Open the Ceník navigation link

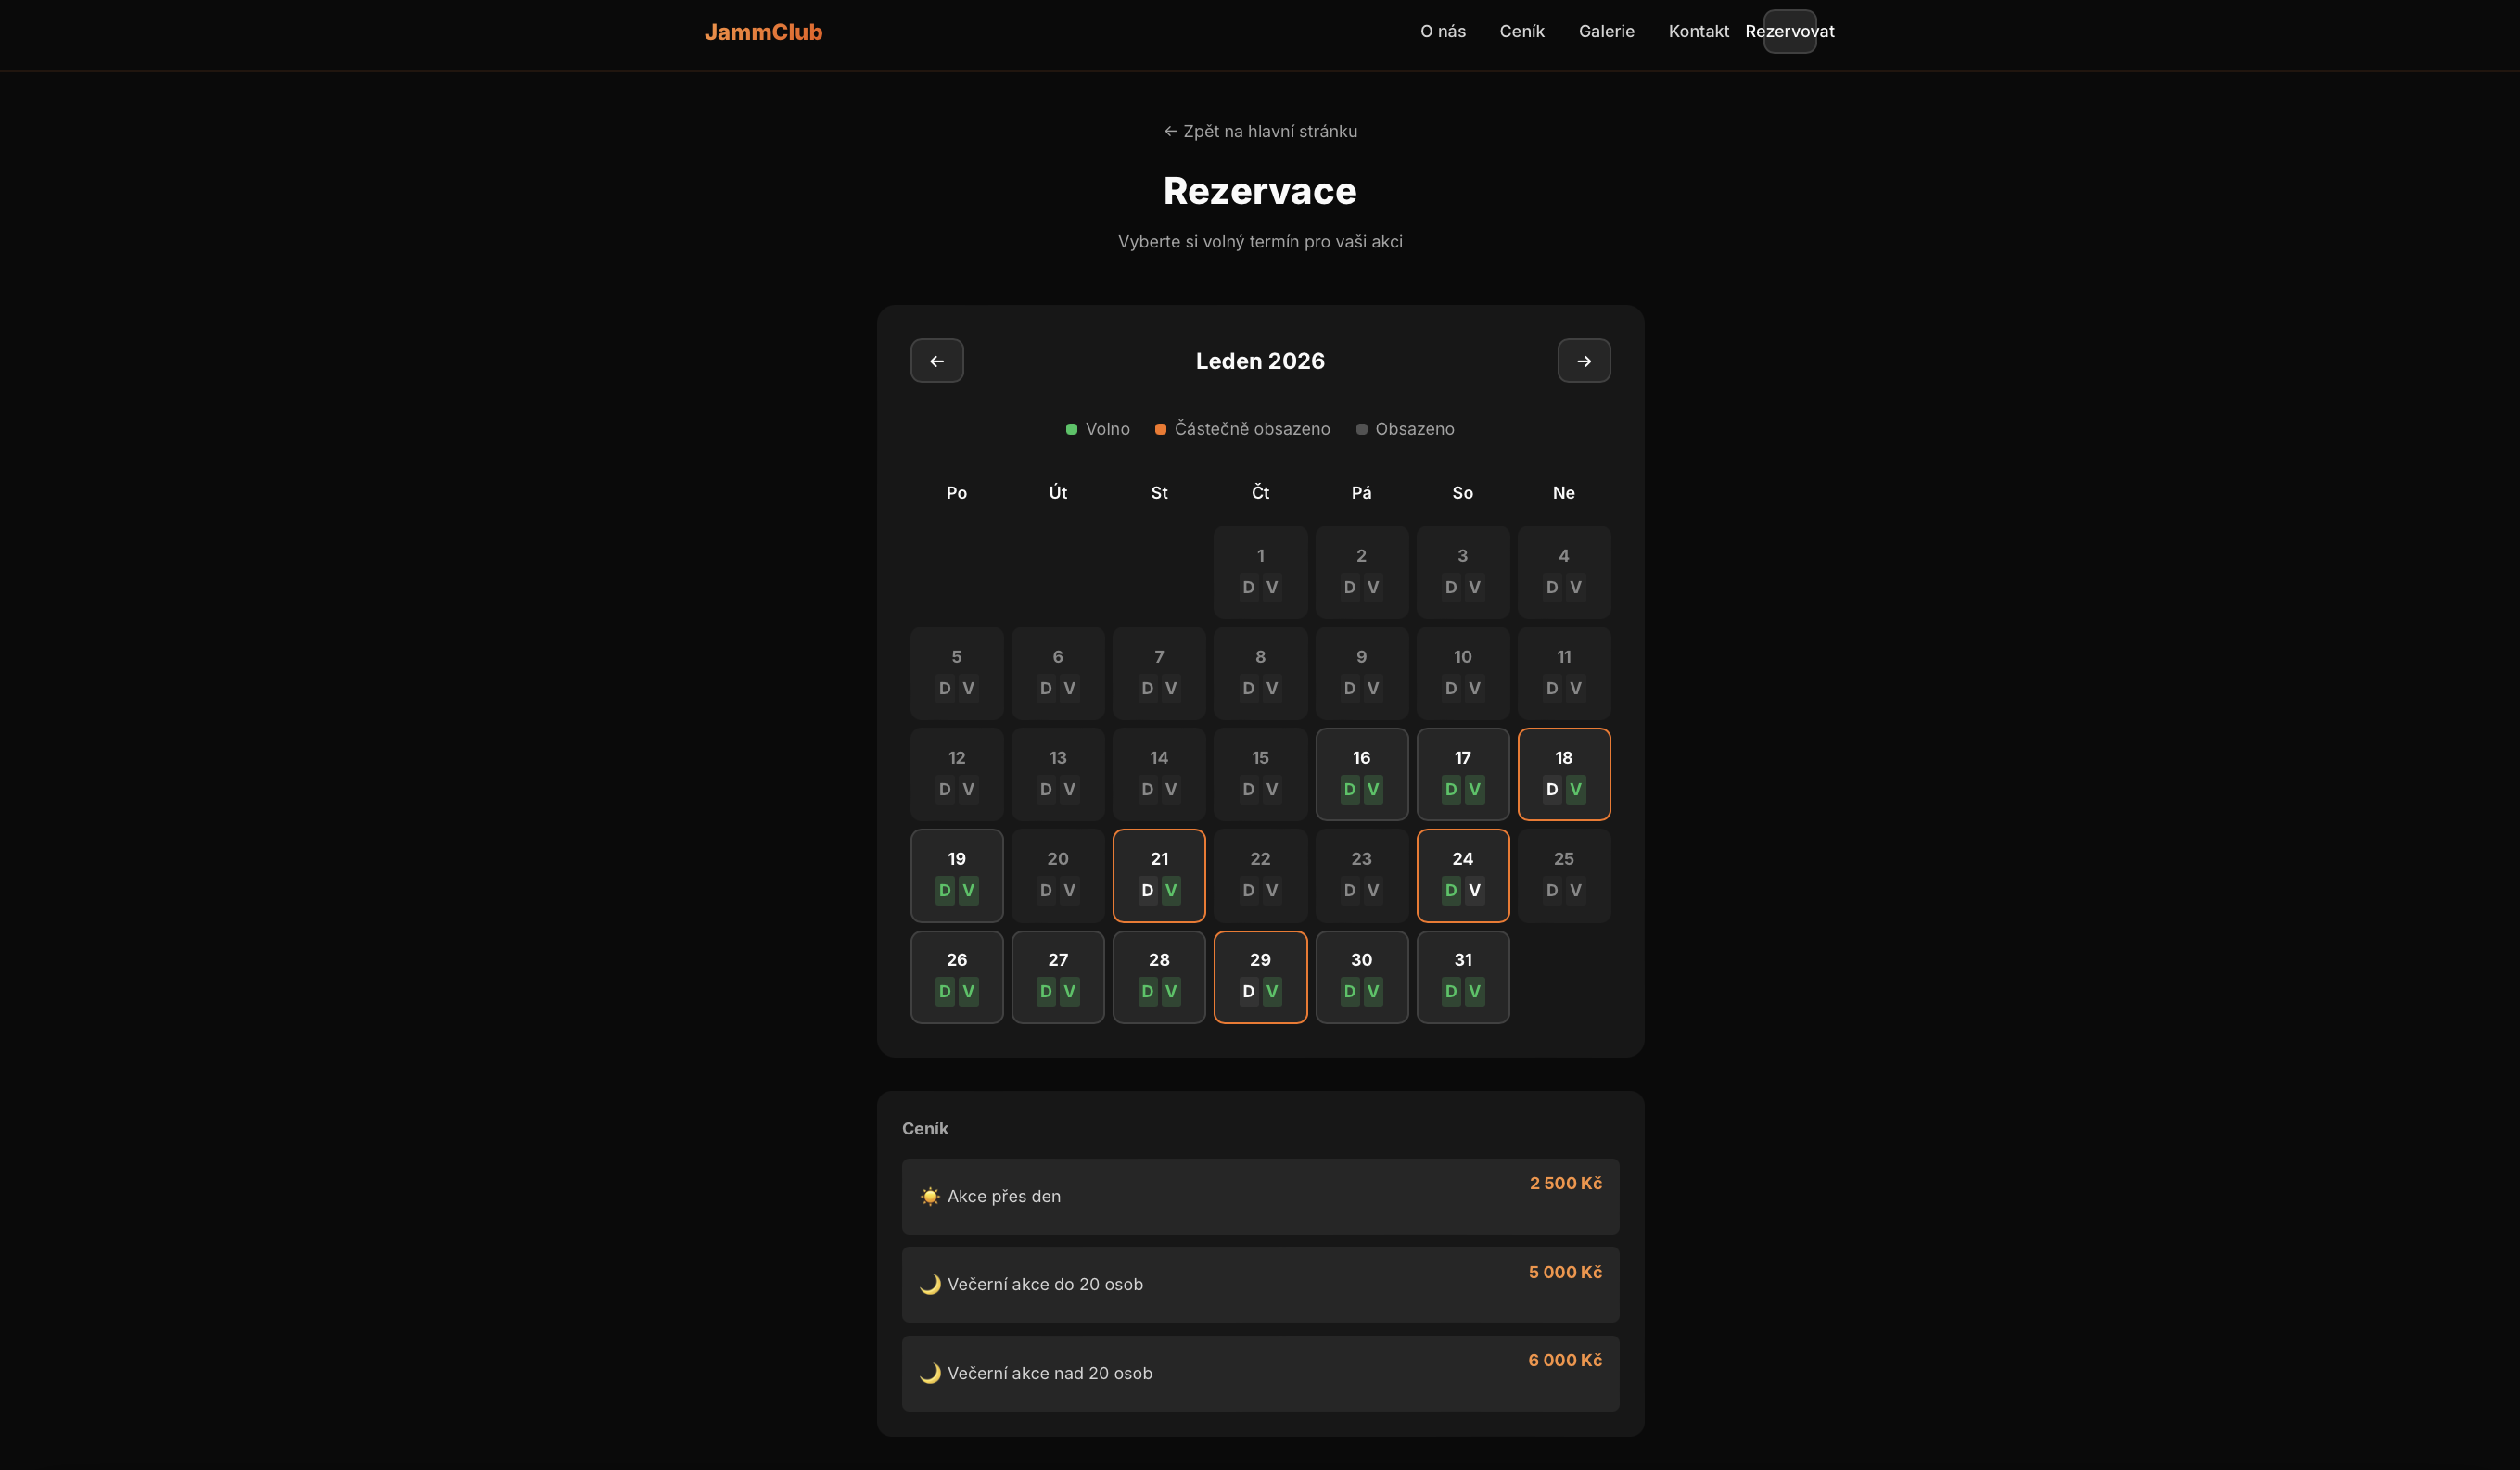(x=1521, y=31)
